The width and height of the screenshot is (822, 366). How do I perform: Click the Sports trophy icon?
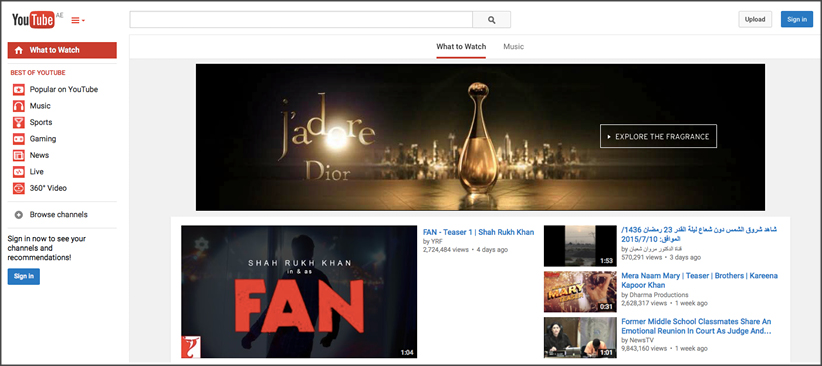point(19,122)
